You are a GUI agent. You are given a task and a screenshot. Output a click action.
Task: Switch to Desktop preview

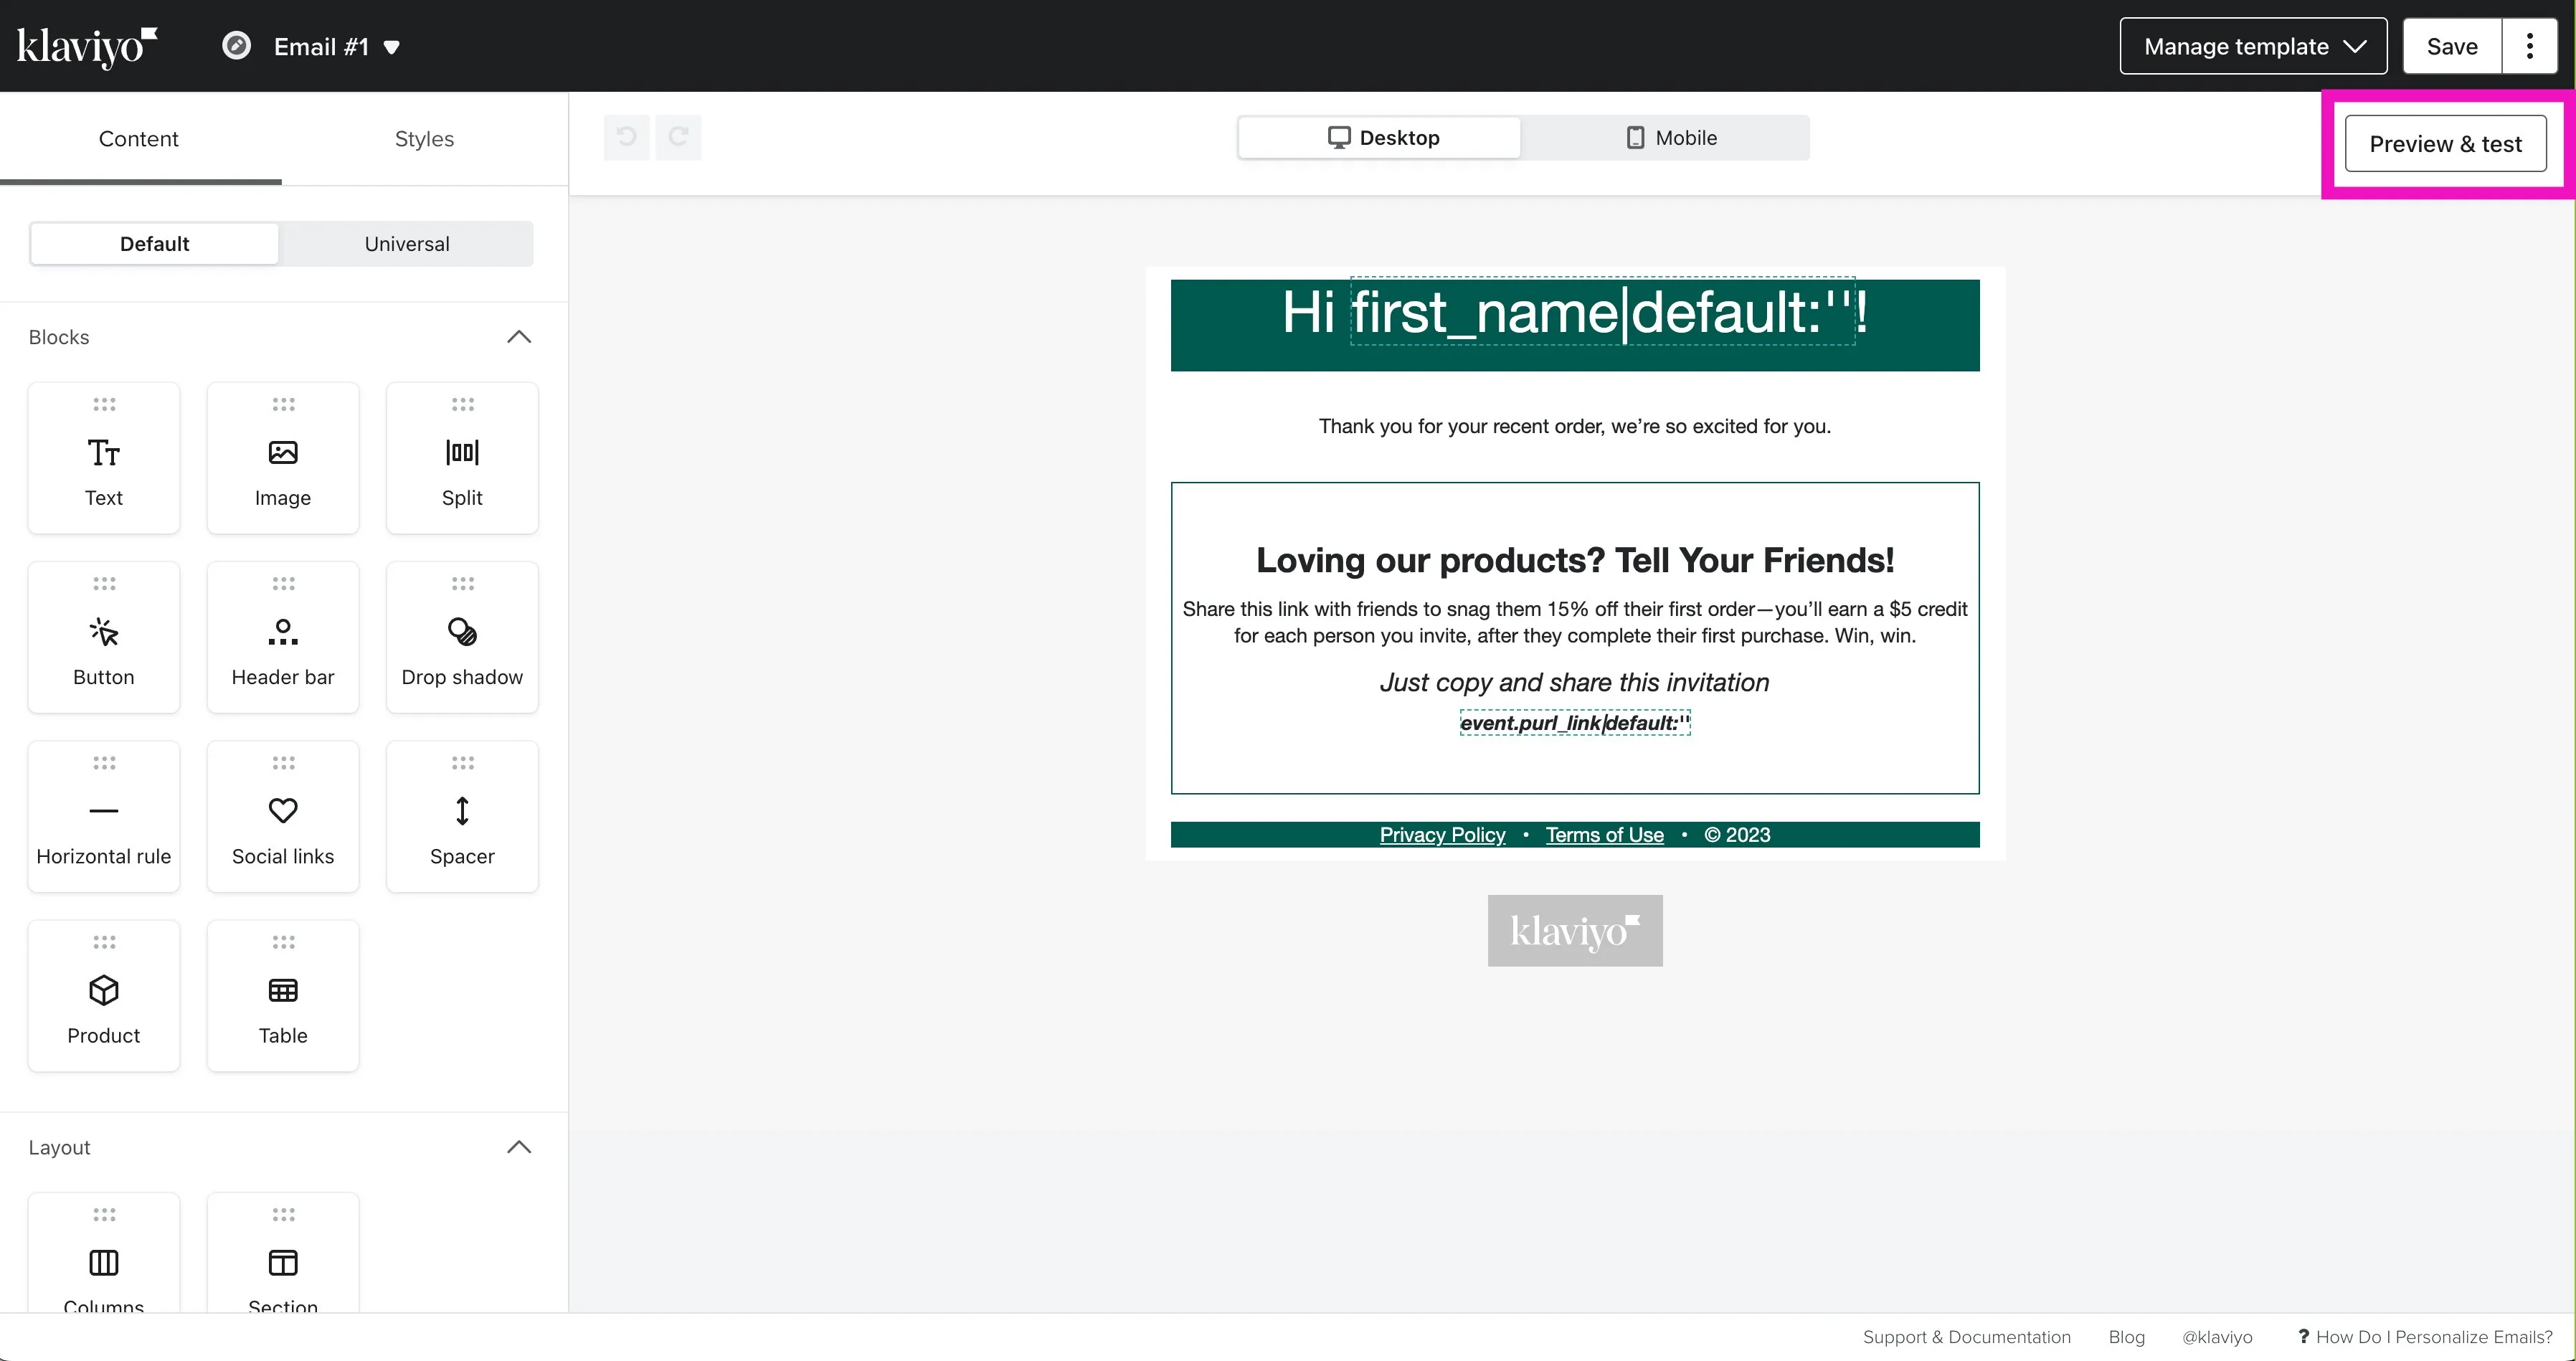tap(1380, 138)
